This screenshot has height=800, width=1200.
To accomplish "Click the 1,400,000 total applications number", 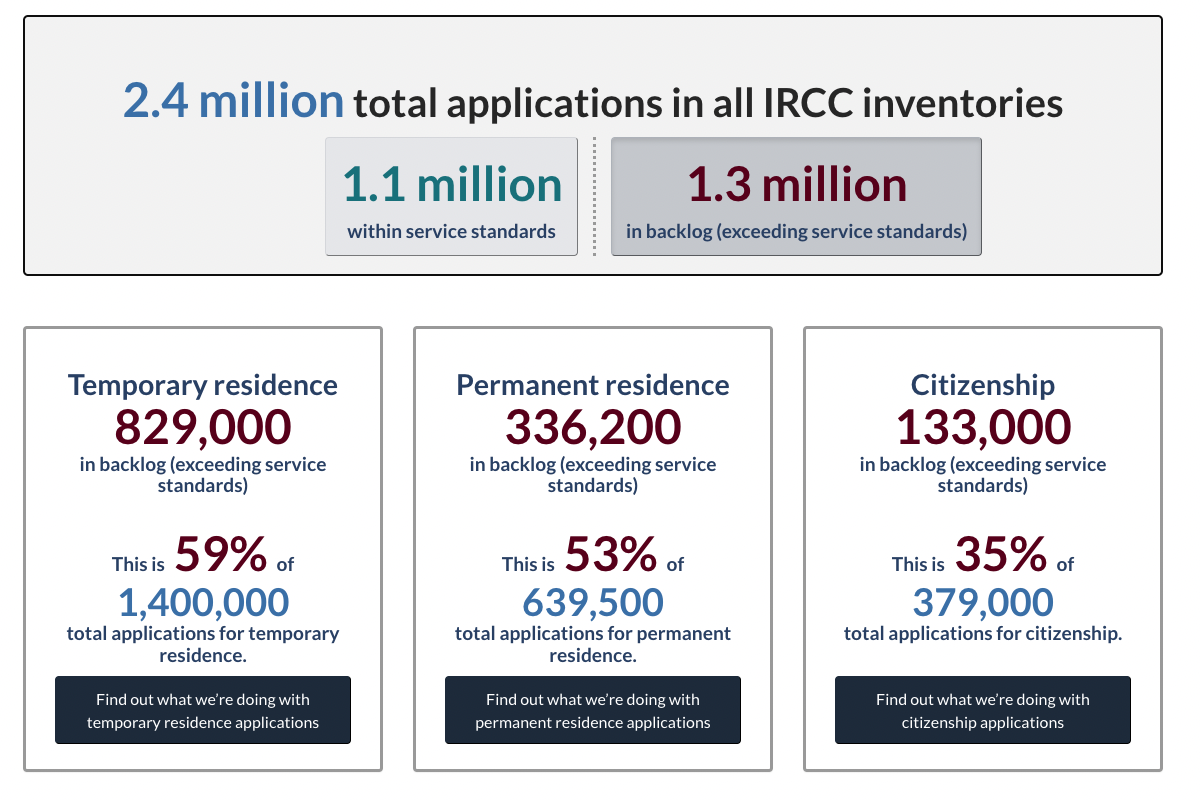I will 203,603.
